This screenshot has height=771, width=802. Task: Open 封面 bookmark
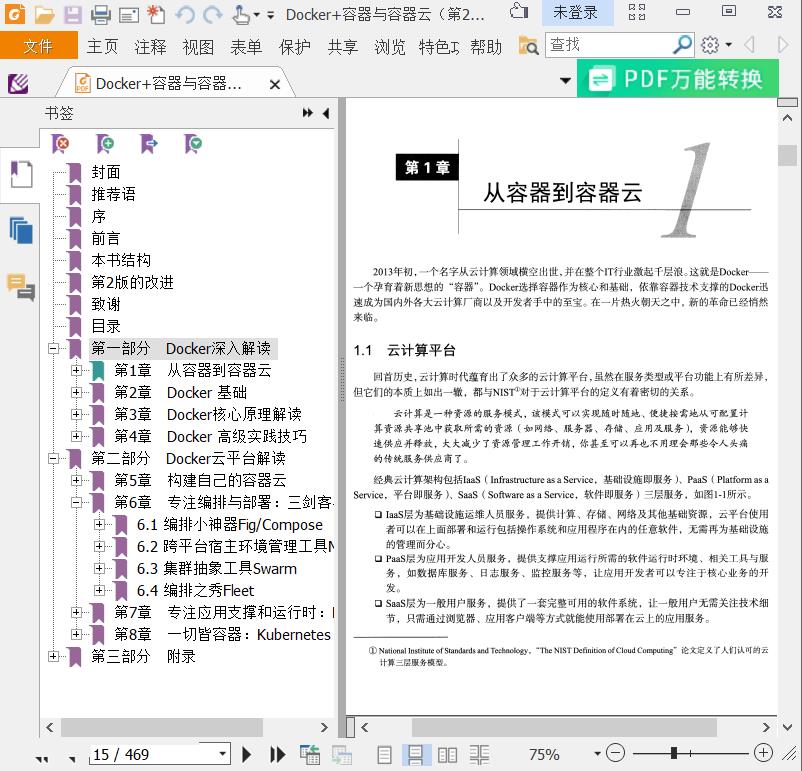(105, 172)
